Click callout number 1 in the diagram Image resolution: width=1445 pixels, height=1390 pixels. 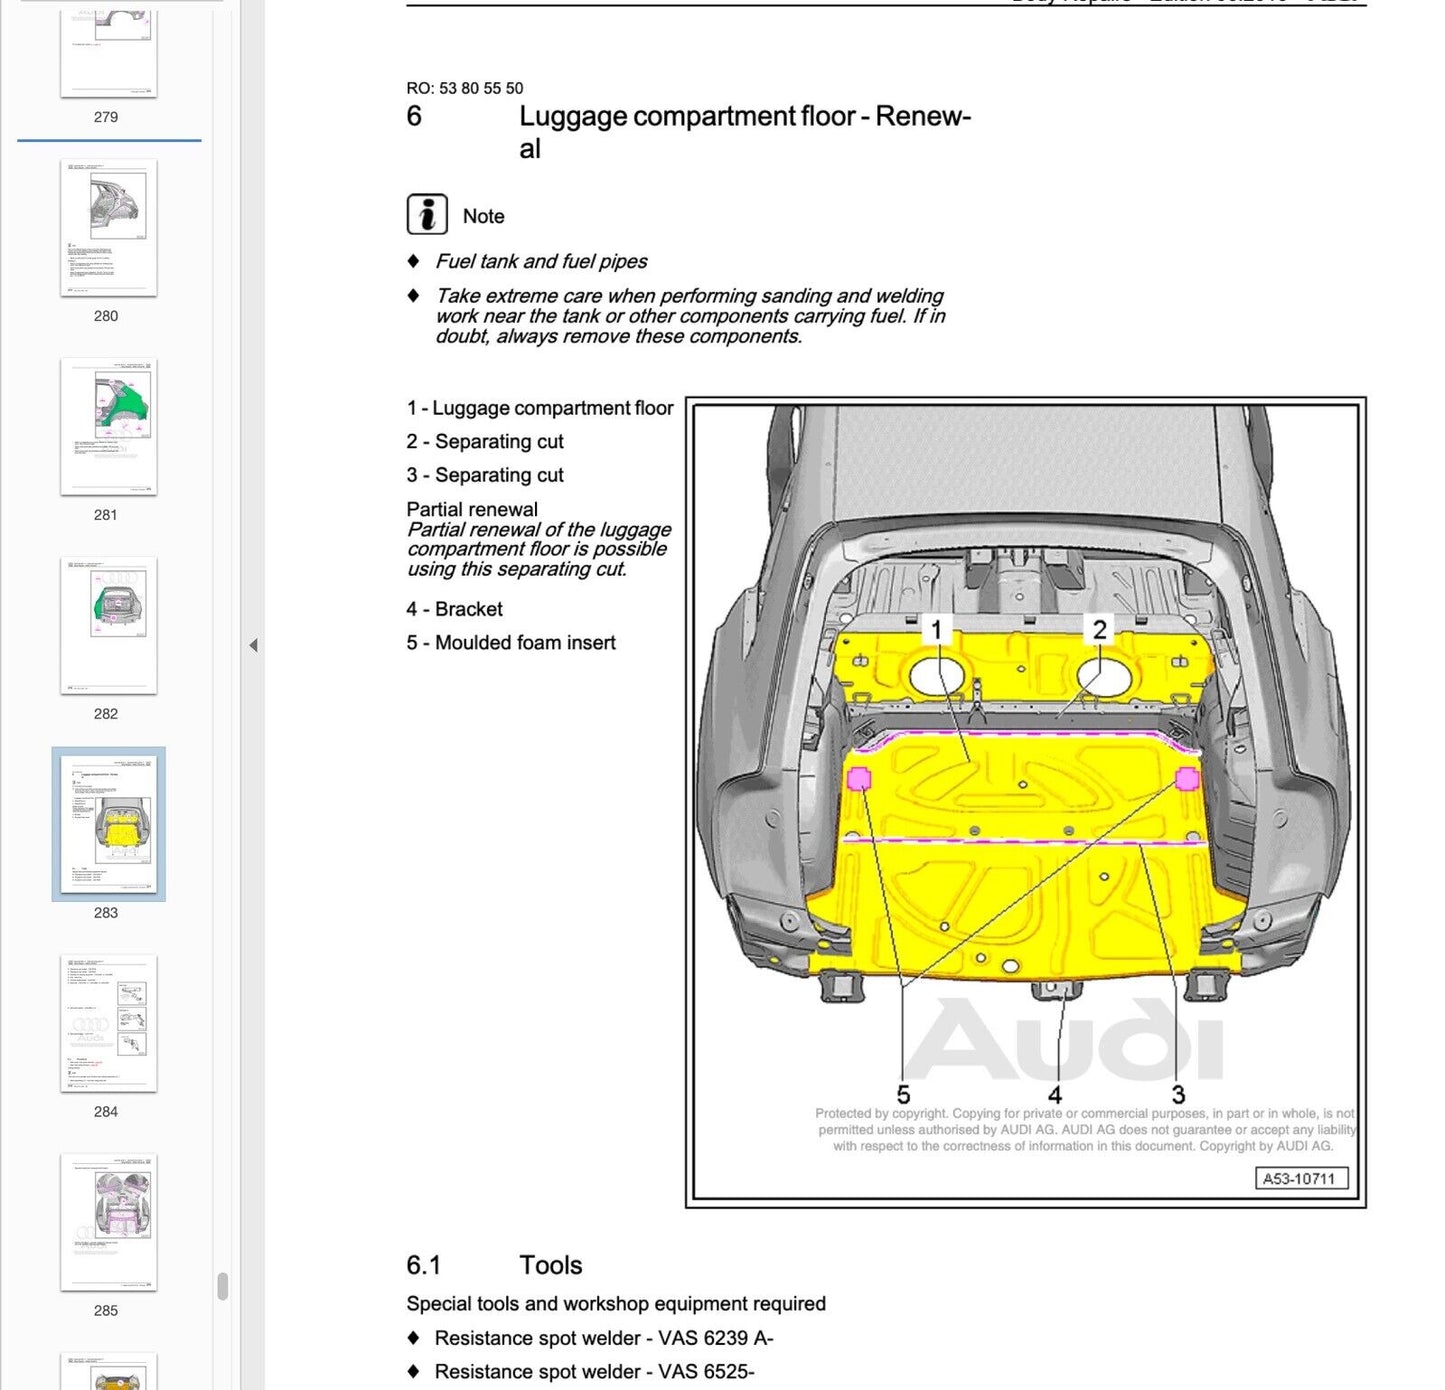tap(936, 630)
